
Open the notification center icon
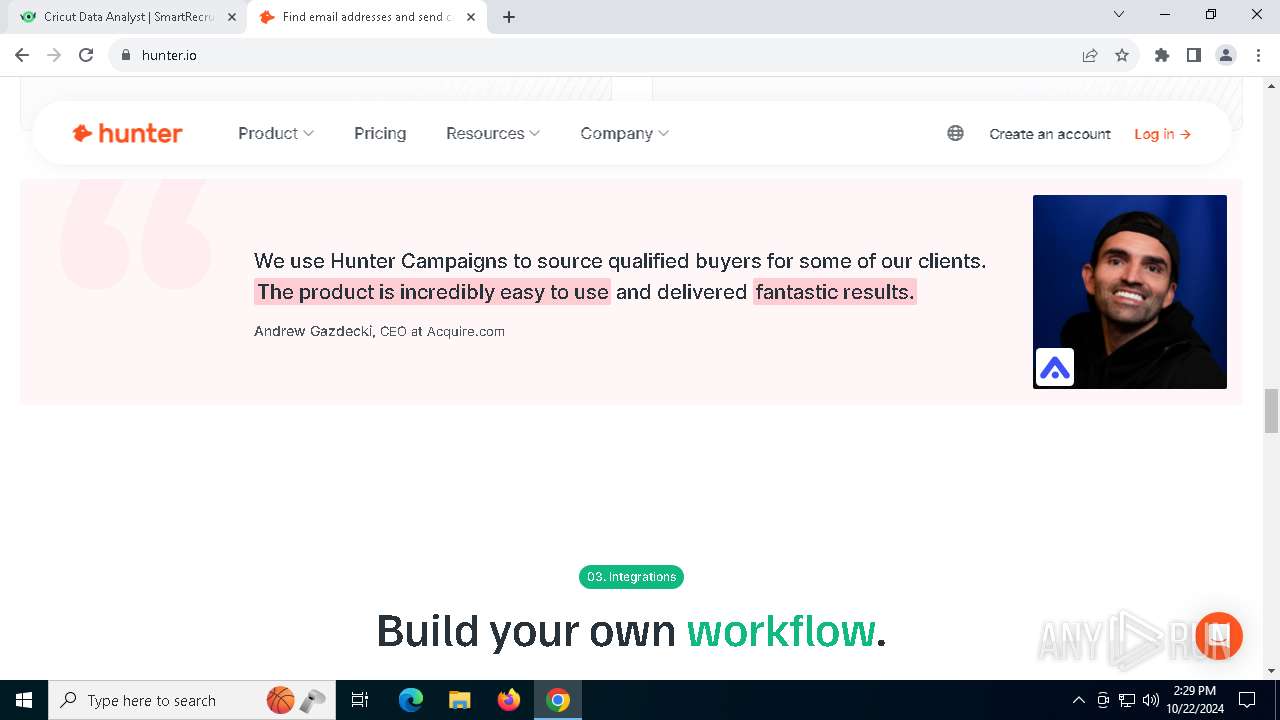point(1247,700)
